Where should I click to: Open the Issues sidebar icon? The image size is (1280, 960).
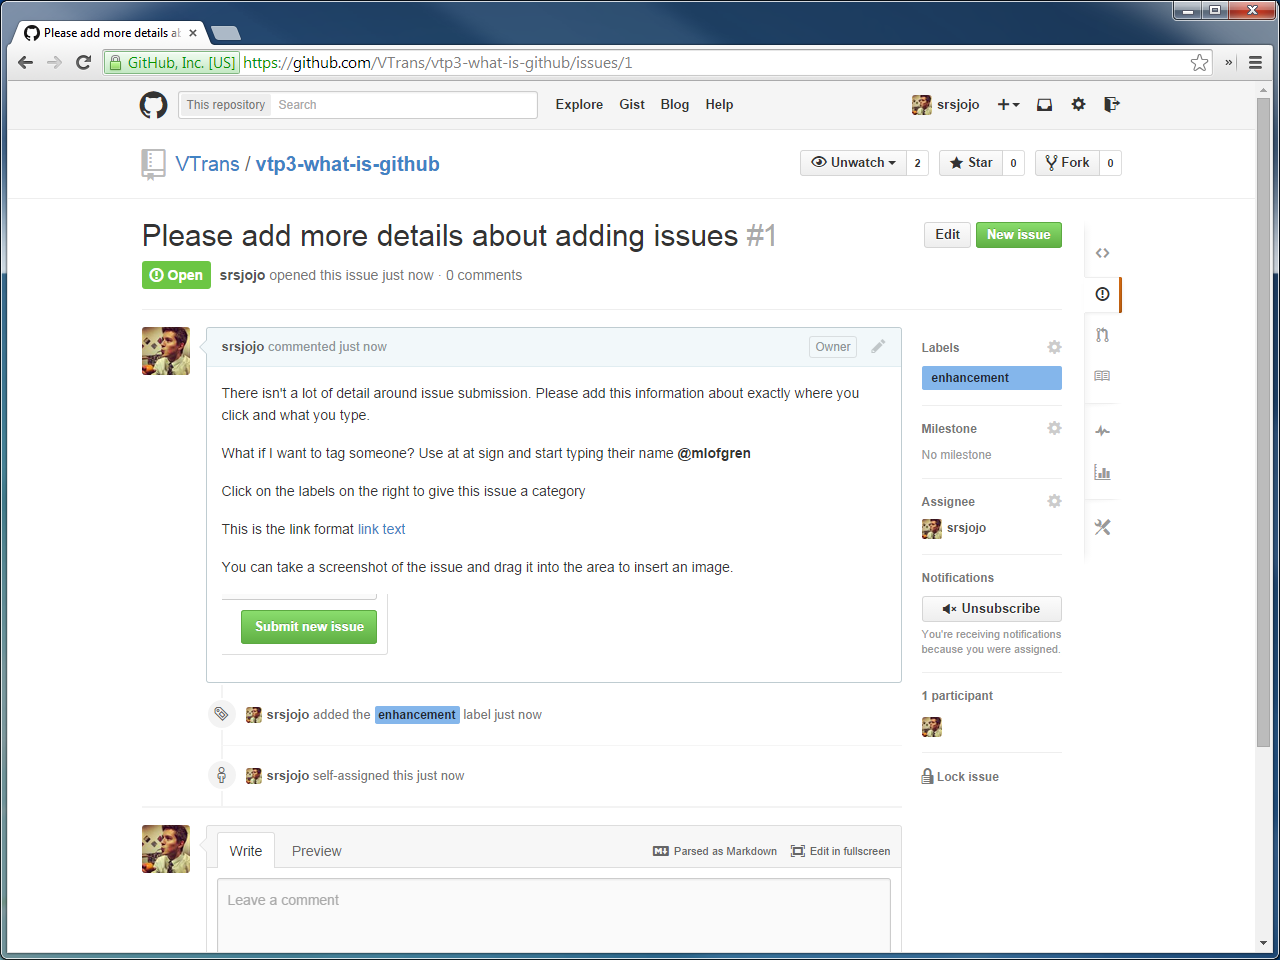(x=1102, y=294)
